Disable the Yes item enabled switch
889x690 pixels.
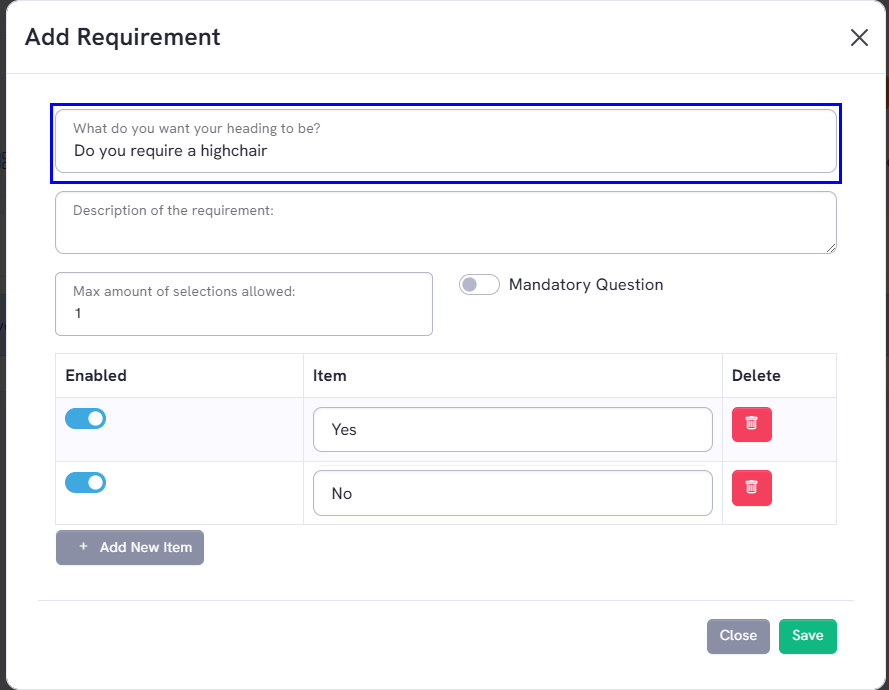tap(86, 418)
